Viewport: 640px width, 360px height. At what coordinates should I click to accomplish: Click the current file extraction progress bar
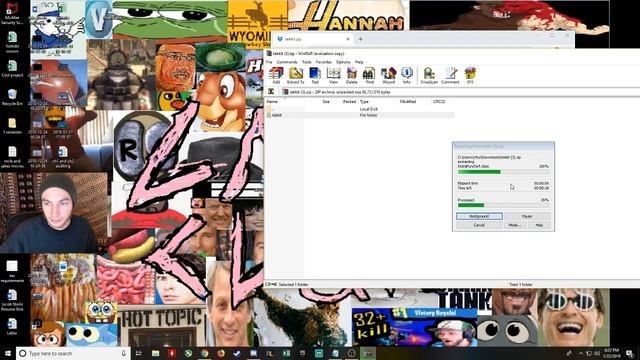point(503,172)
